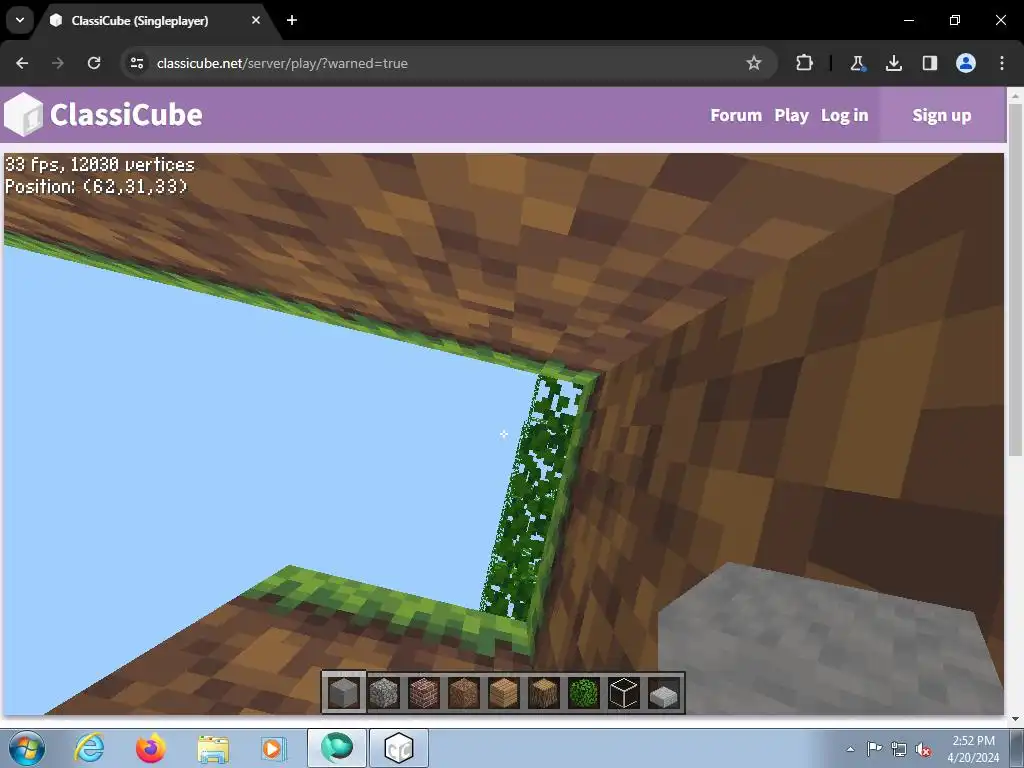Open Chrome Labs flask icon
The width and height of the screenshot is (1024, 768).
point(857,63)
